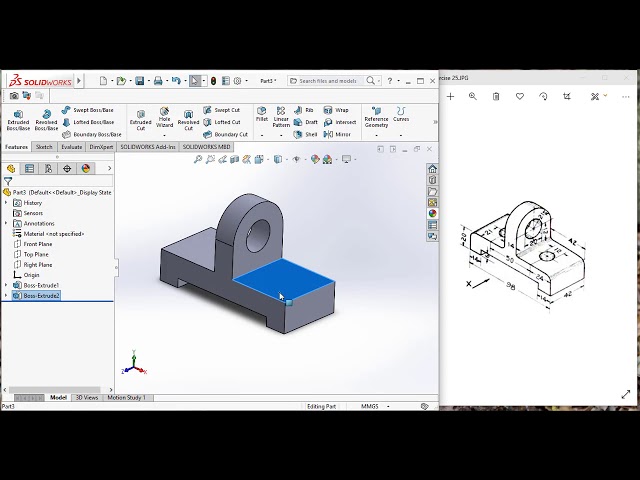Open the ConfigurationManager tab

point(48,168)
